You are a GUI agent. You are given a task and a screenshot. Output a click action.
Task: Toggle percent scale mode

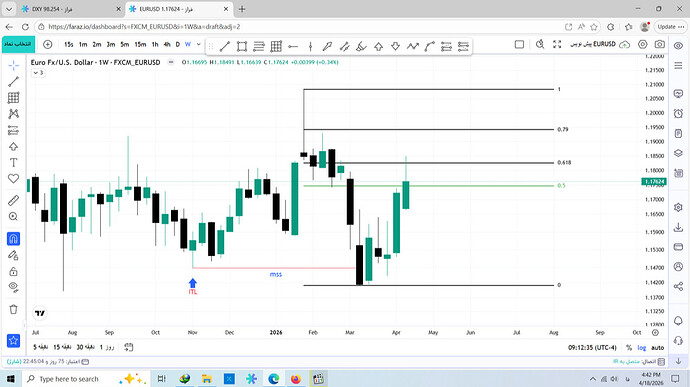pos(629,348)
